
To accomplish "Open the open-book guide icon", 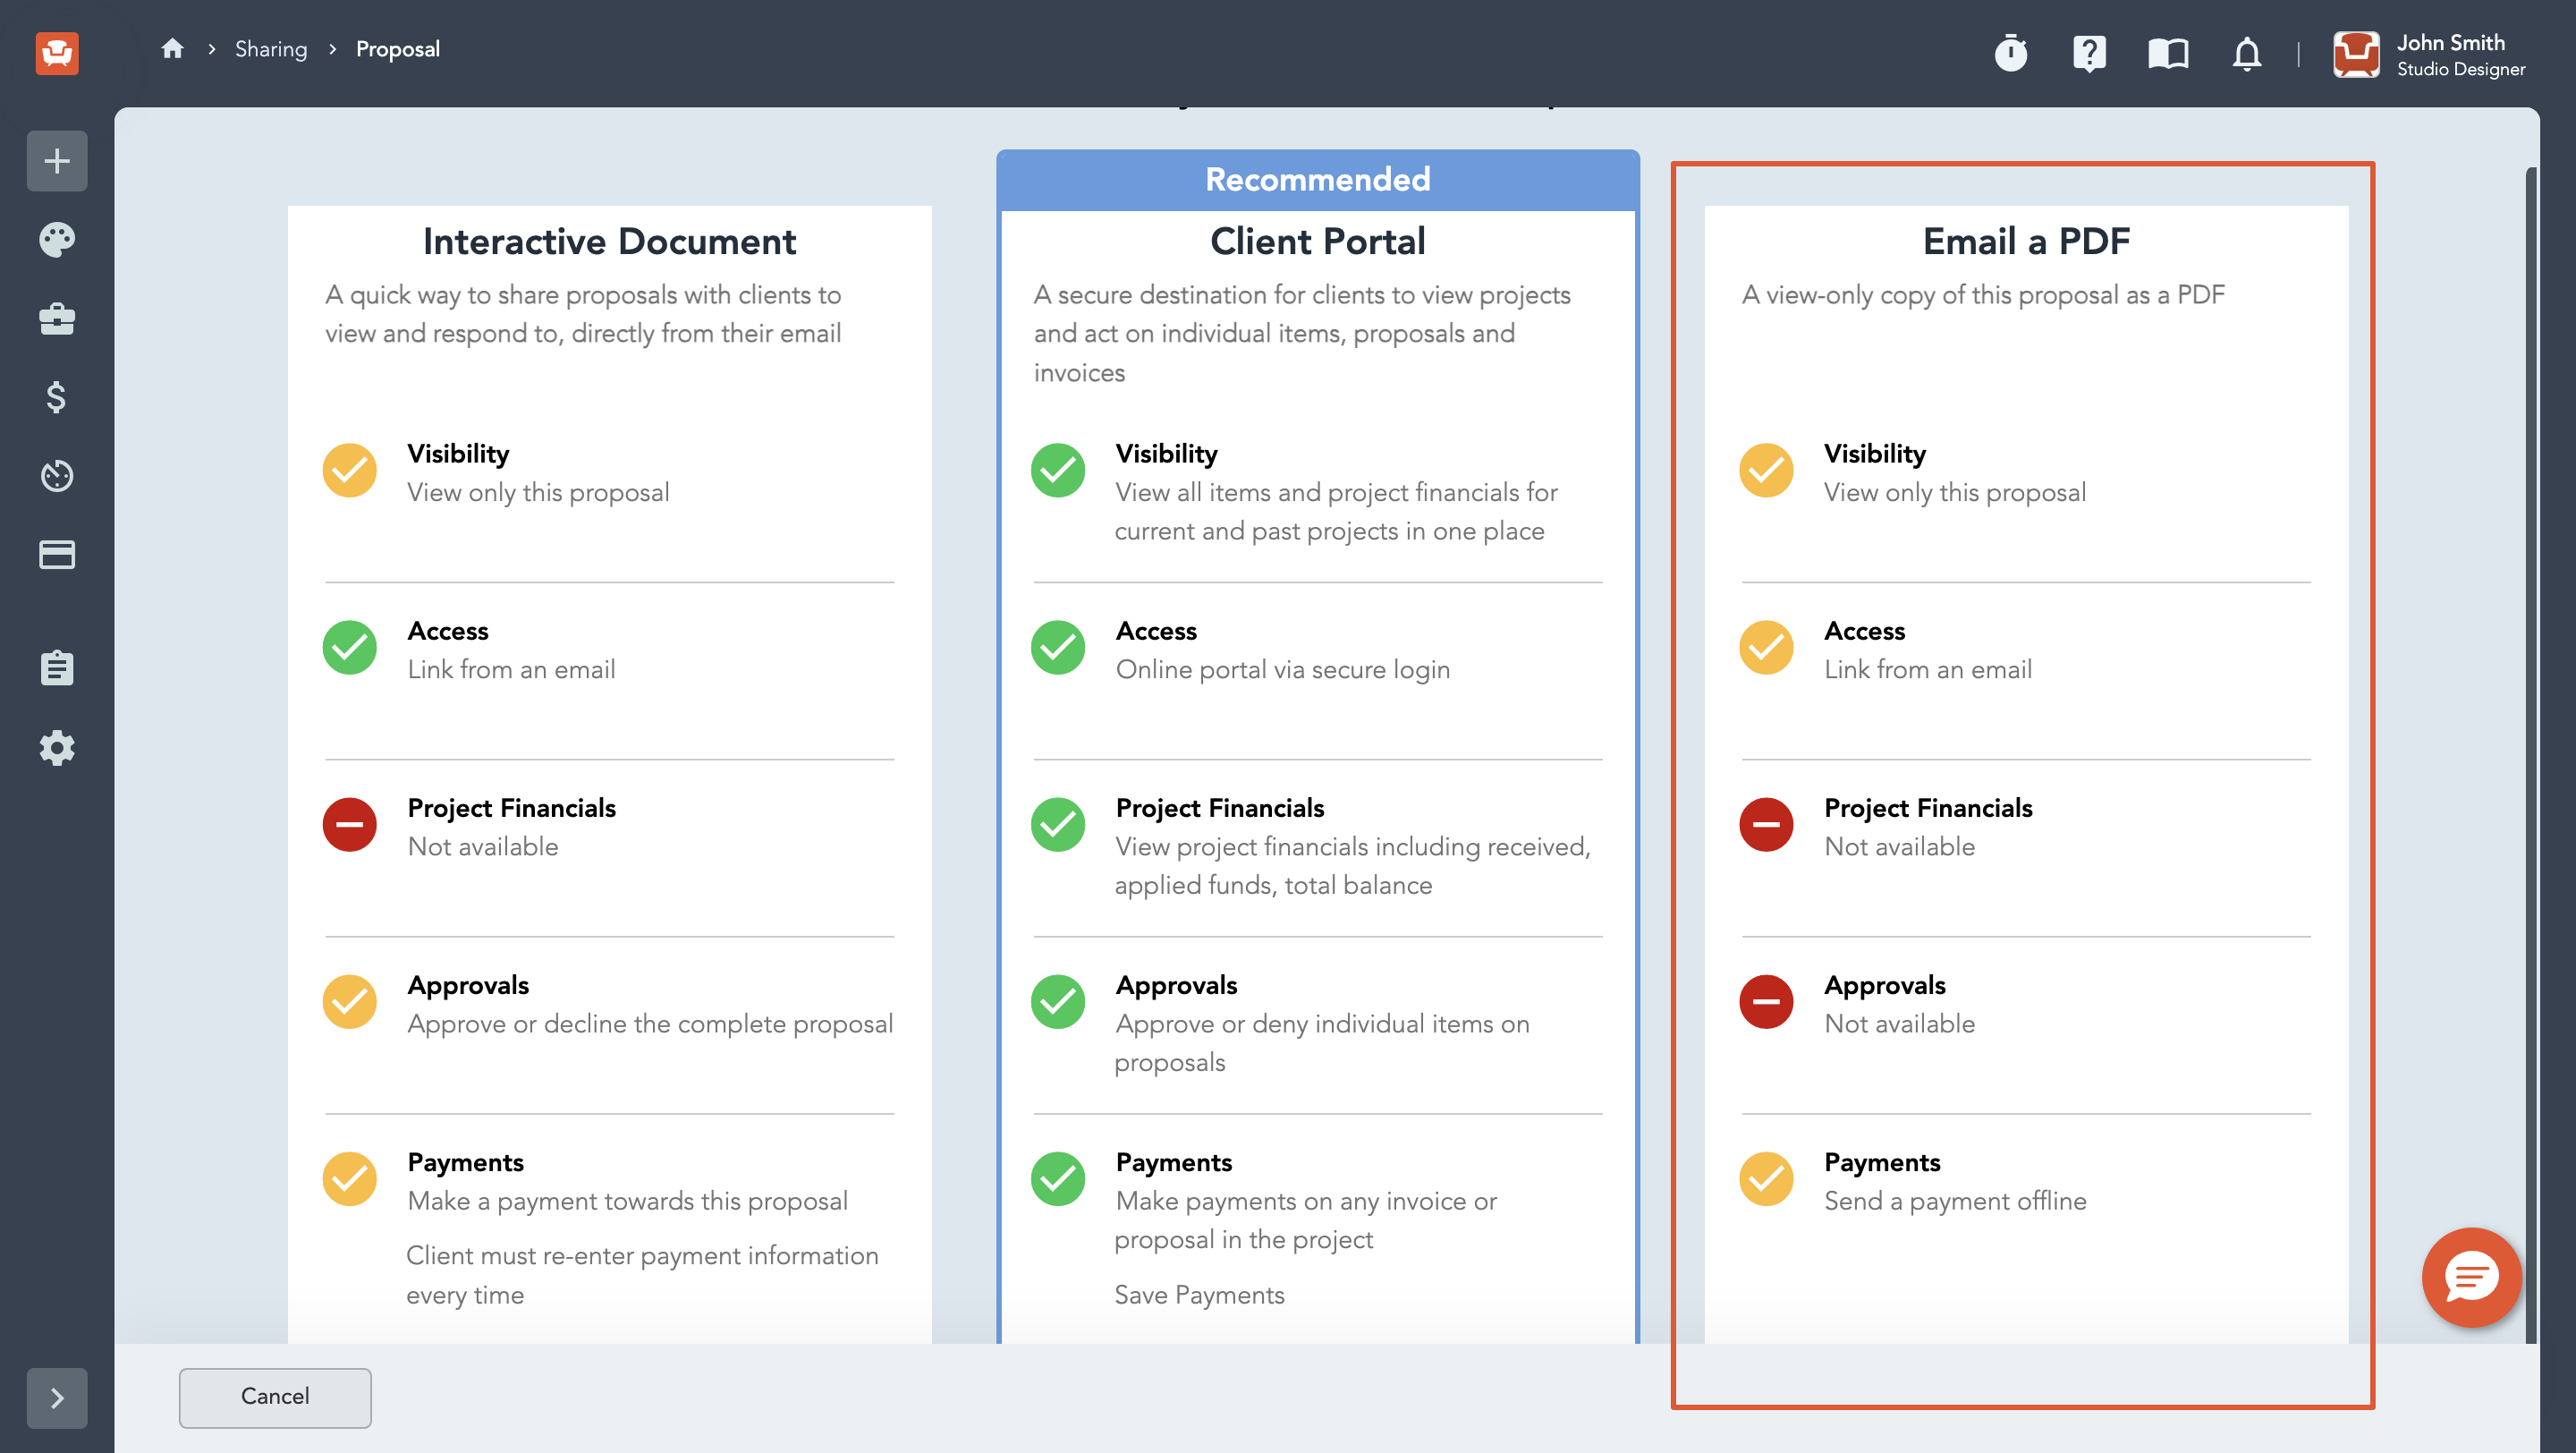I will point(2168,53).
